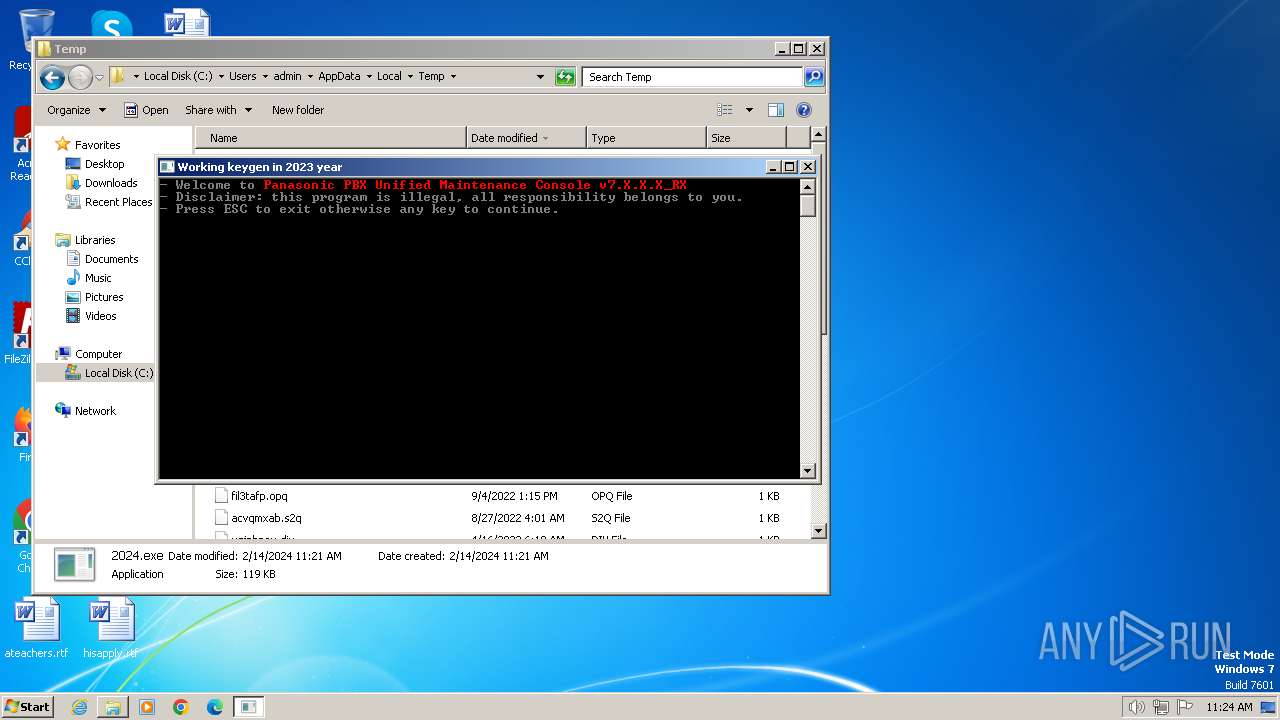Select Computer in navigation pane
1280x720 pixels.
pos(98,354)
